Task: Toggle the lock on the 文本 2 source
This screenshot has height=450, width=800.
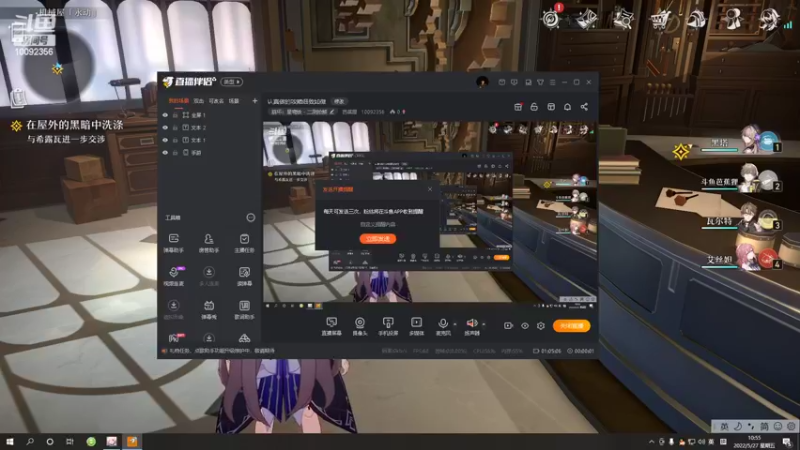Action: pos(175,128)
